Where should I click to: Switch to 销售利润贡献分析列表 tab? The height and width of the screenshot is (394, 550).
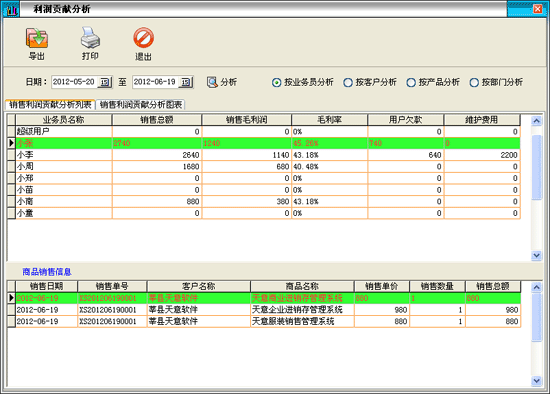(x=50, y=105)
